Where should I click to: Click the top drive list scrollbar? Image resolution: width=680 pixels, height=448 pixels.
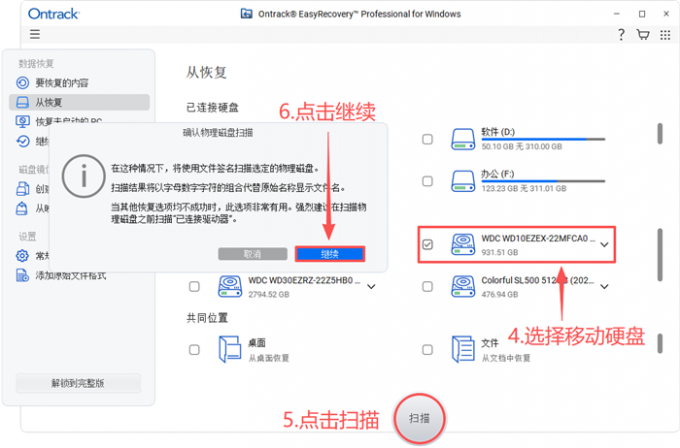(660, 134)
